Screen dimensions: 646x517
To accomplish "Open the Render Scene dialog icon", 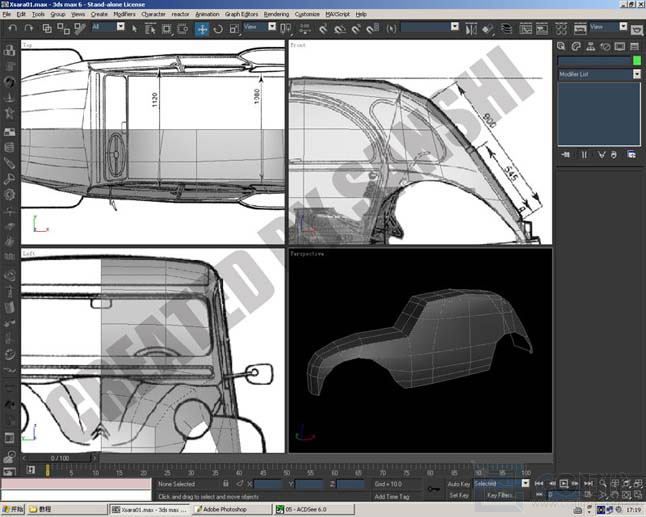I will pos(580,29).
